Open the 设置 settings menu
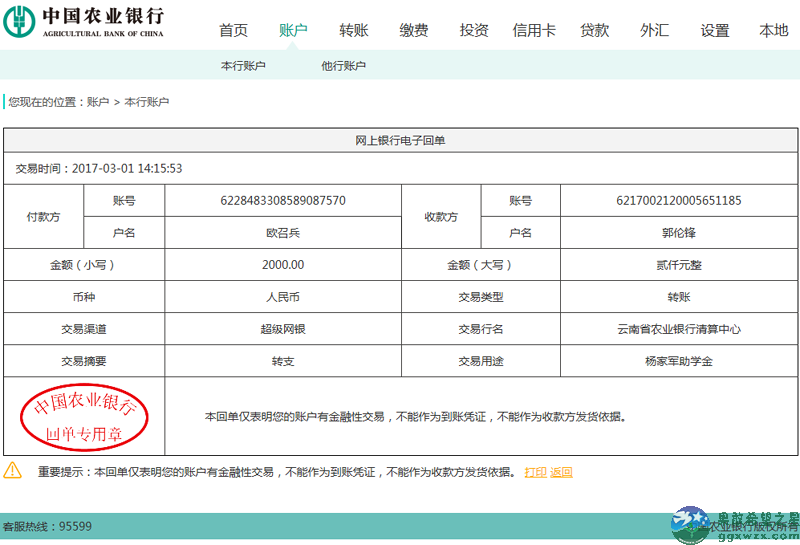The height and width of the screenshot is (545, 800). click(715, 30)
